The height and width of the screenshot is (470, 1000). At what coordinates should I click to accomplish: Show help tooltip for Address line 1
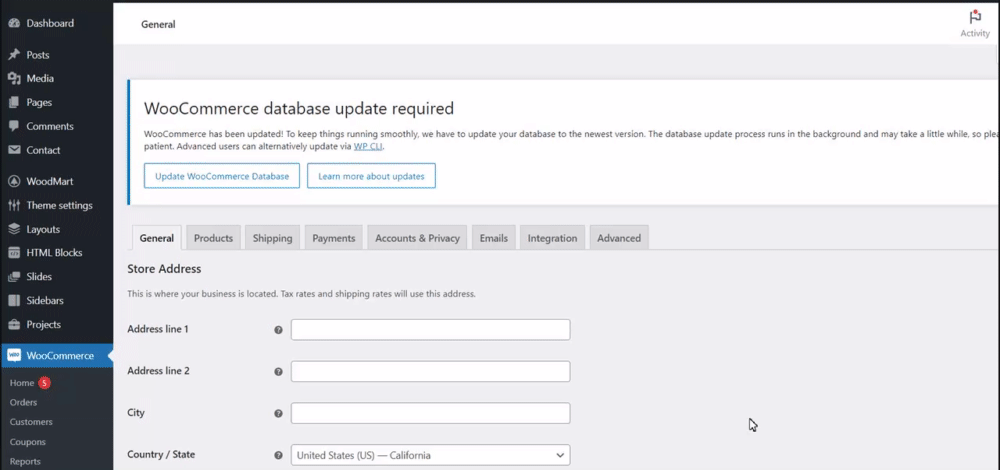tap(278, 330)
